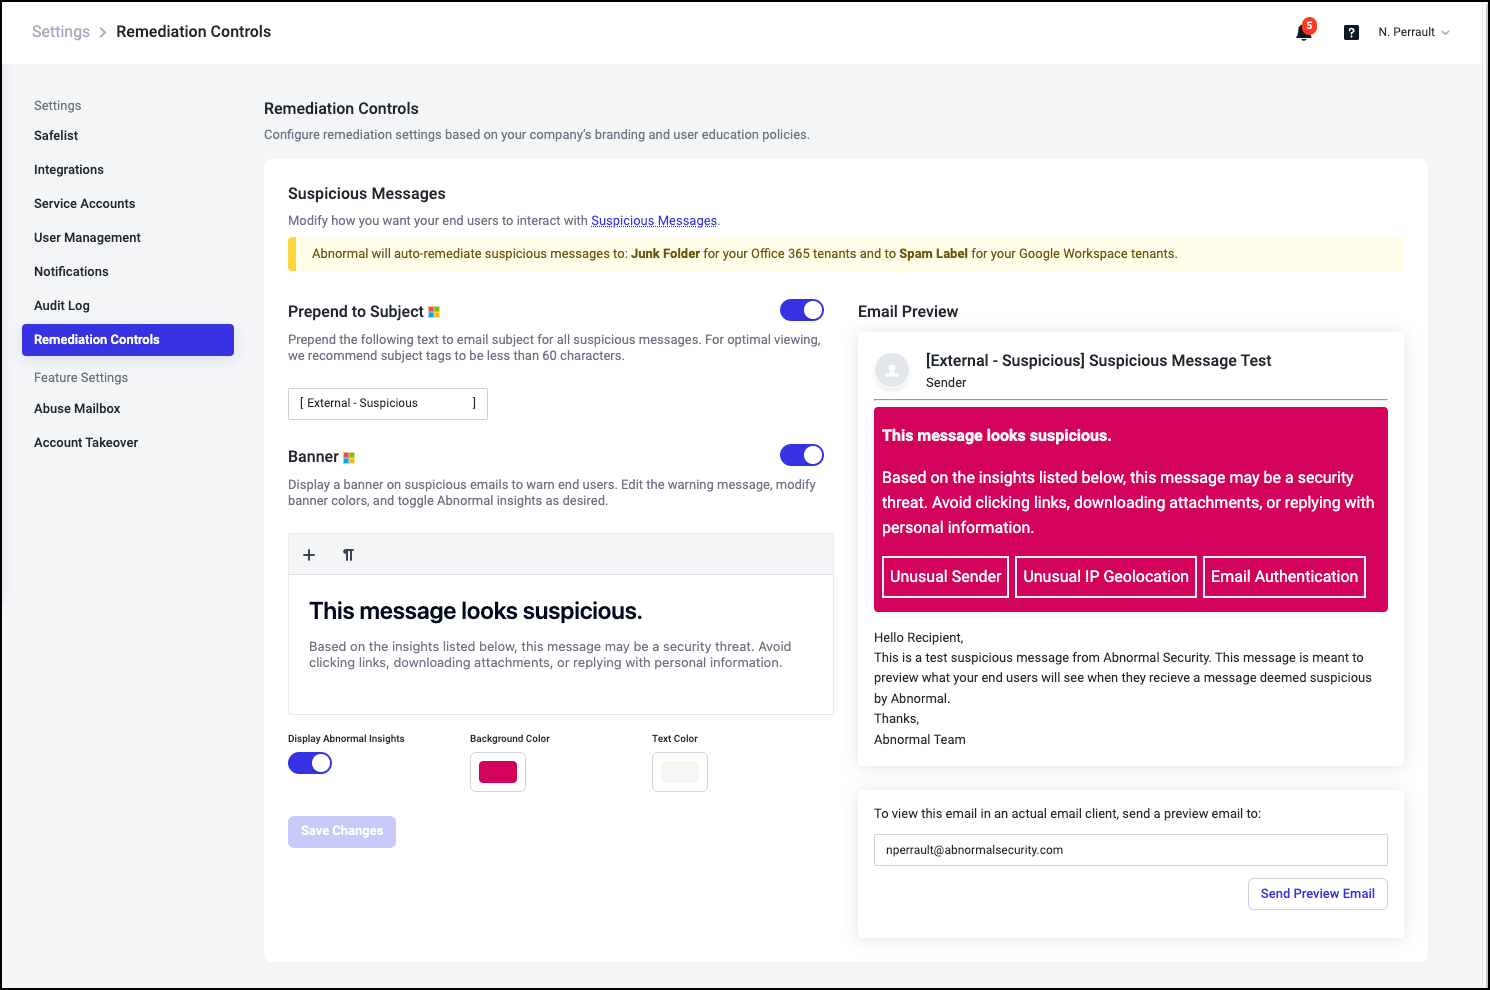Click the plus icon in banner editor toolbar

pos(309,555)
